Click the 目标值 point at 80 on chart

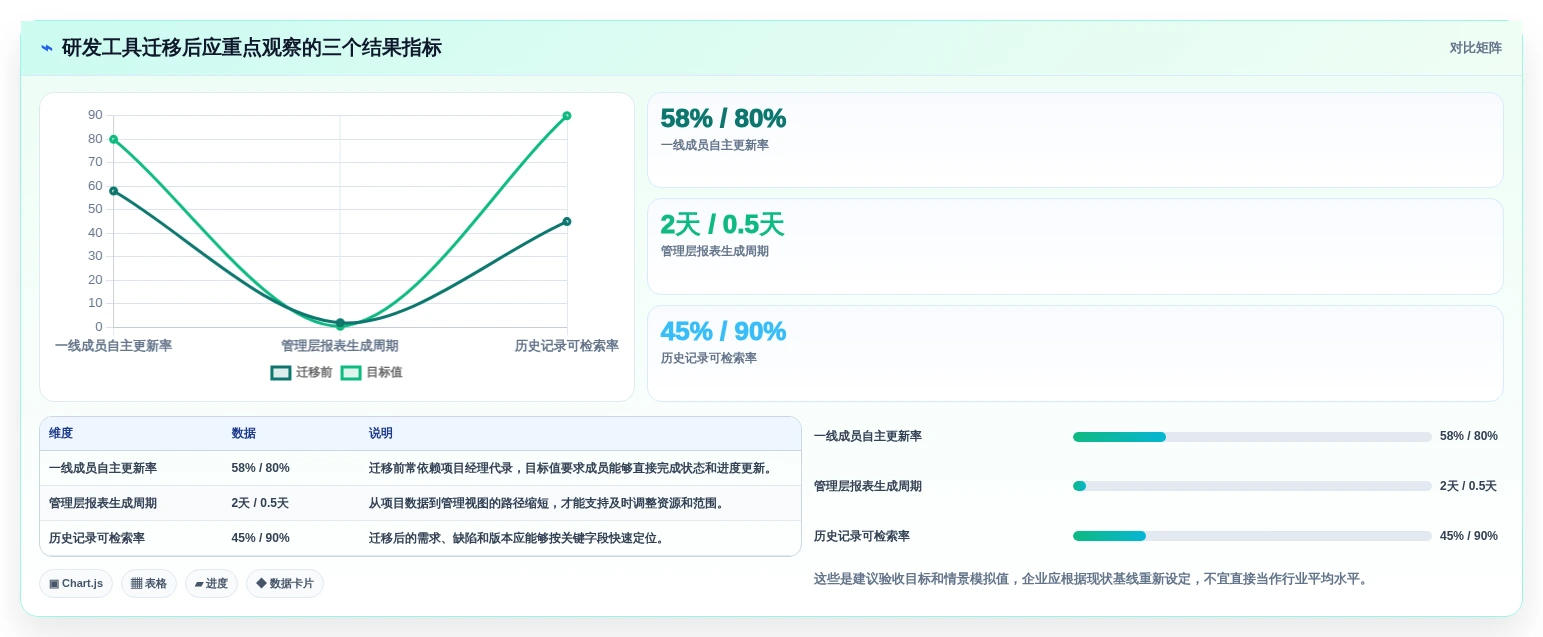pos(113,139)
